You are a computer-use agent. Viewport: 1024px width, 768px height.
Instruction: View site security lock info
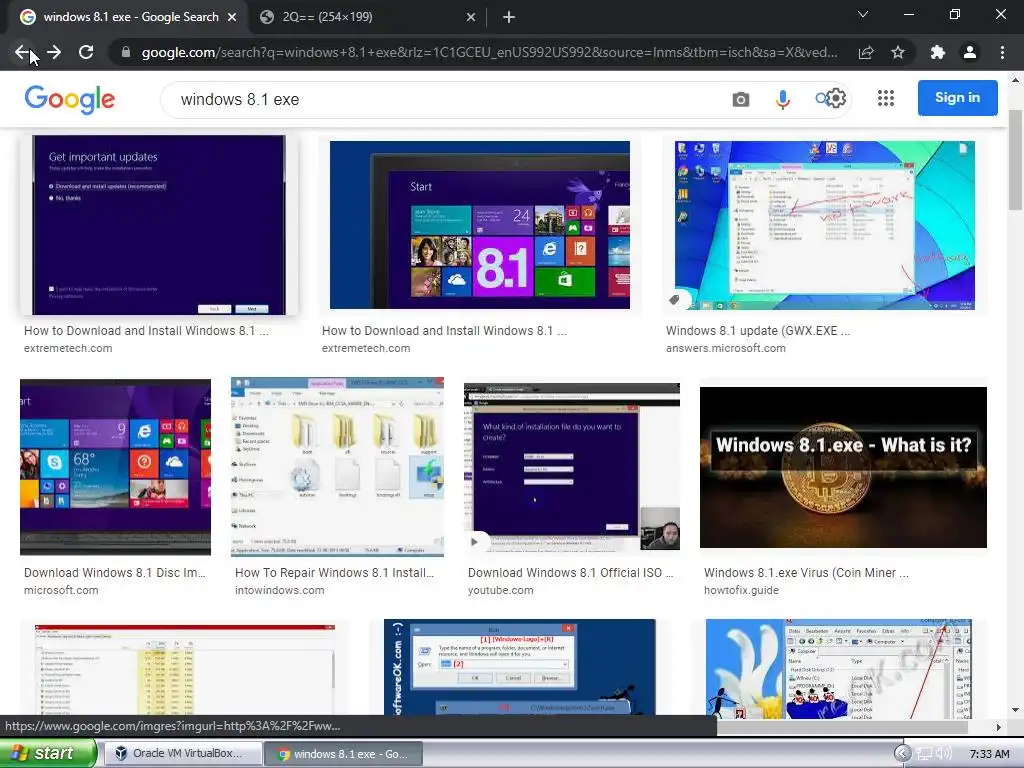(x=126, y=52)
